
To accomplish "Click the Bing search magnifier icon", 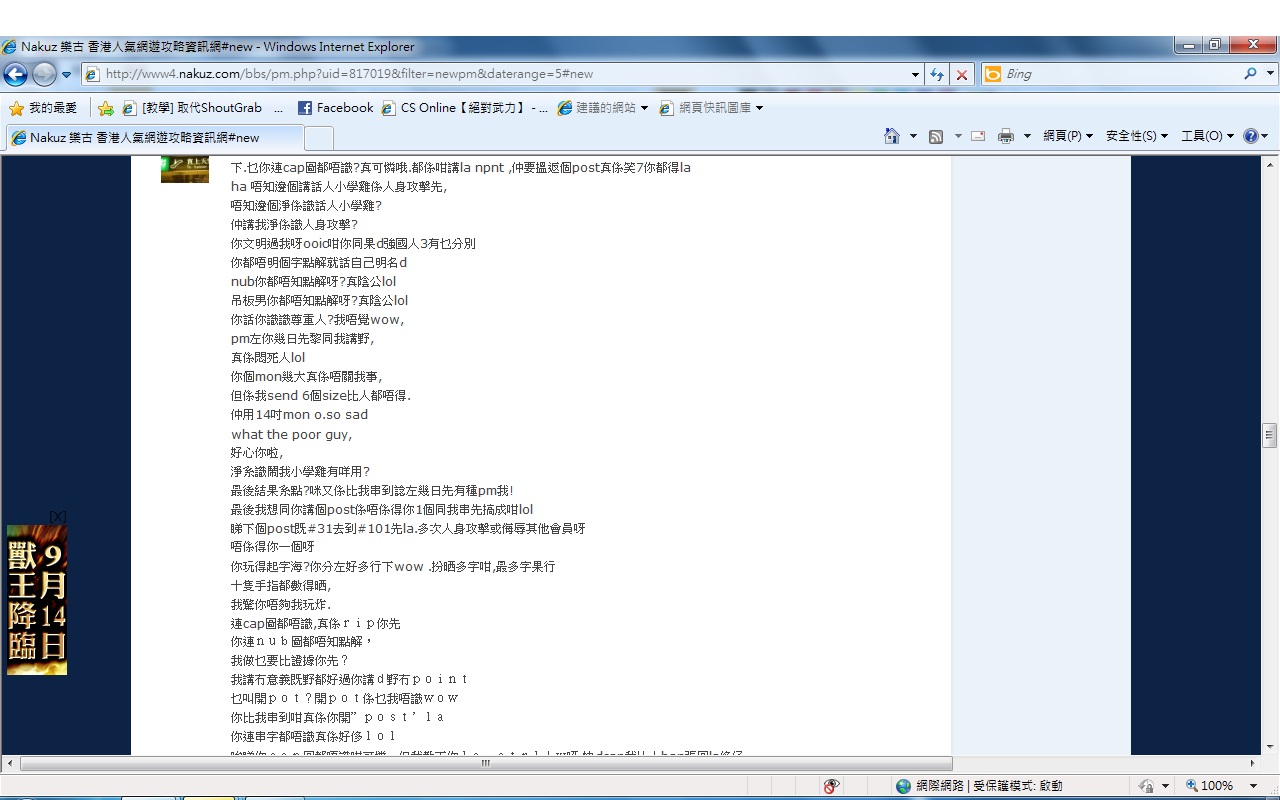I will [x=1250, y=74].
